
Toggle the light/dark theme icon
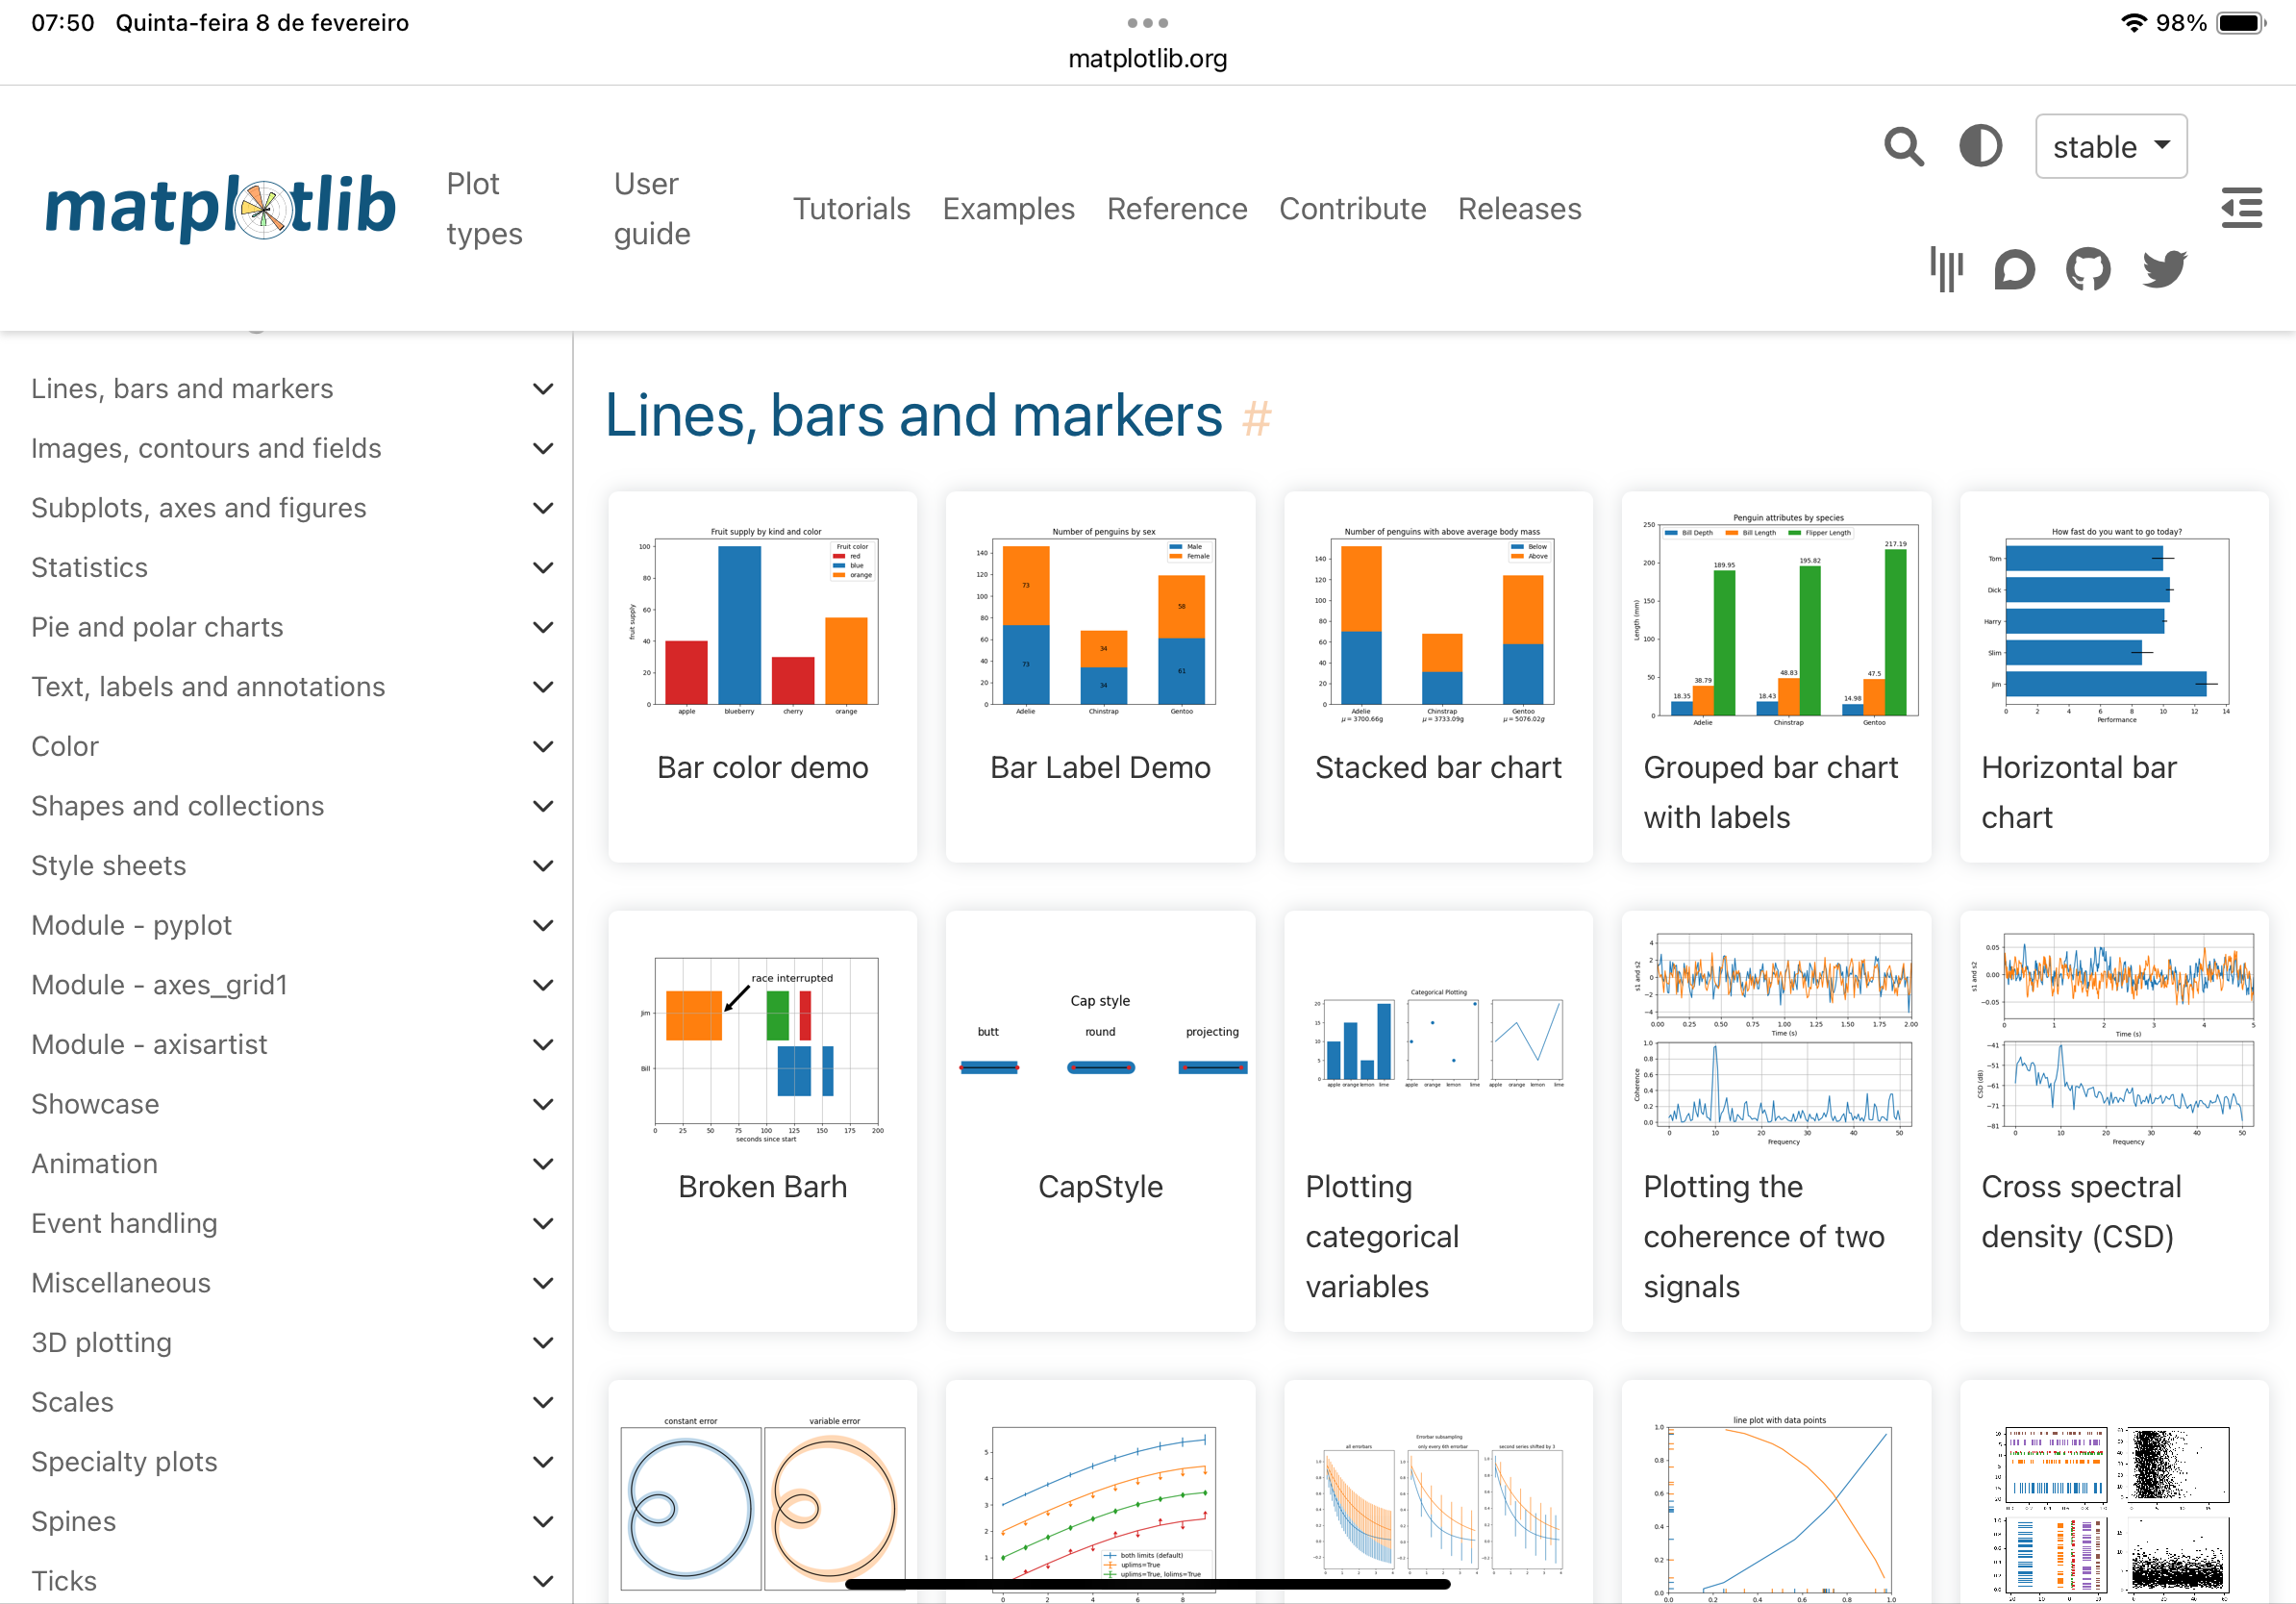pos(1980,147)
